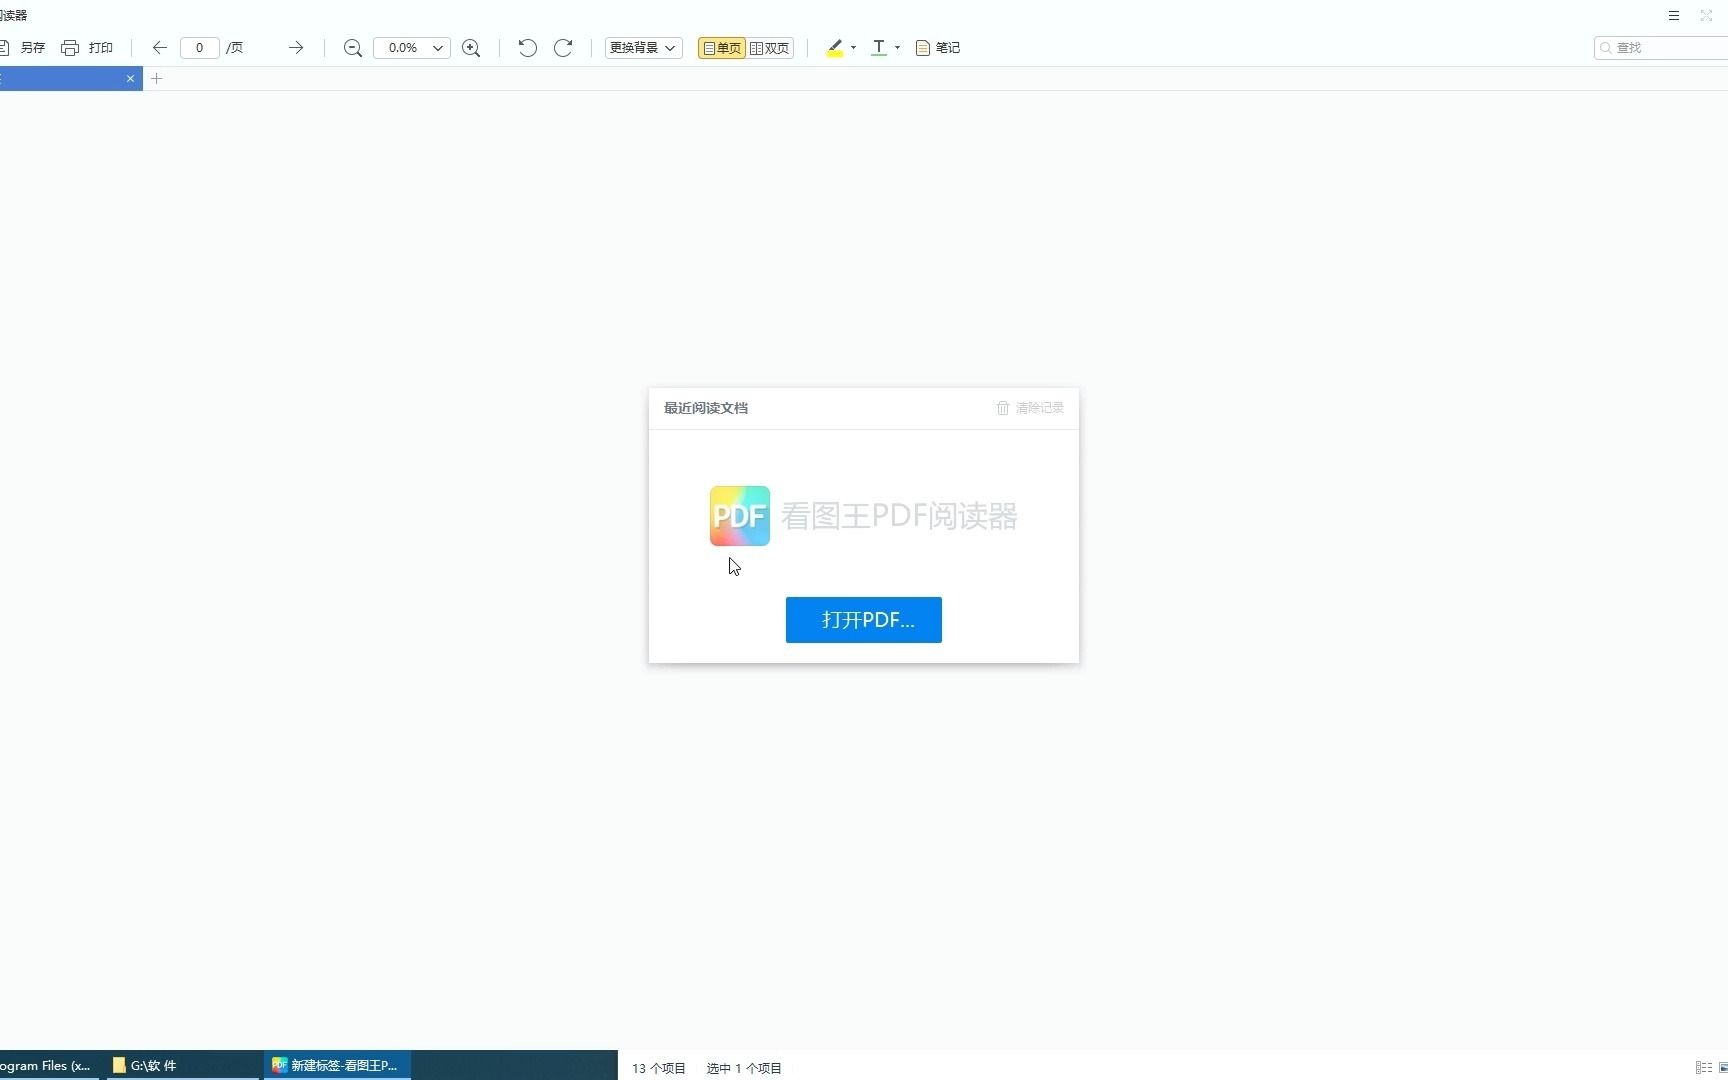This screenshot has height=1080, width=1728.
Task: Click the 查找 search field
Action: pos(1661,48)
